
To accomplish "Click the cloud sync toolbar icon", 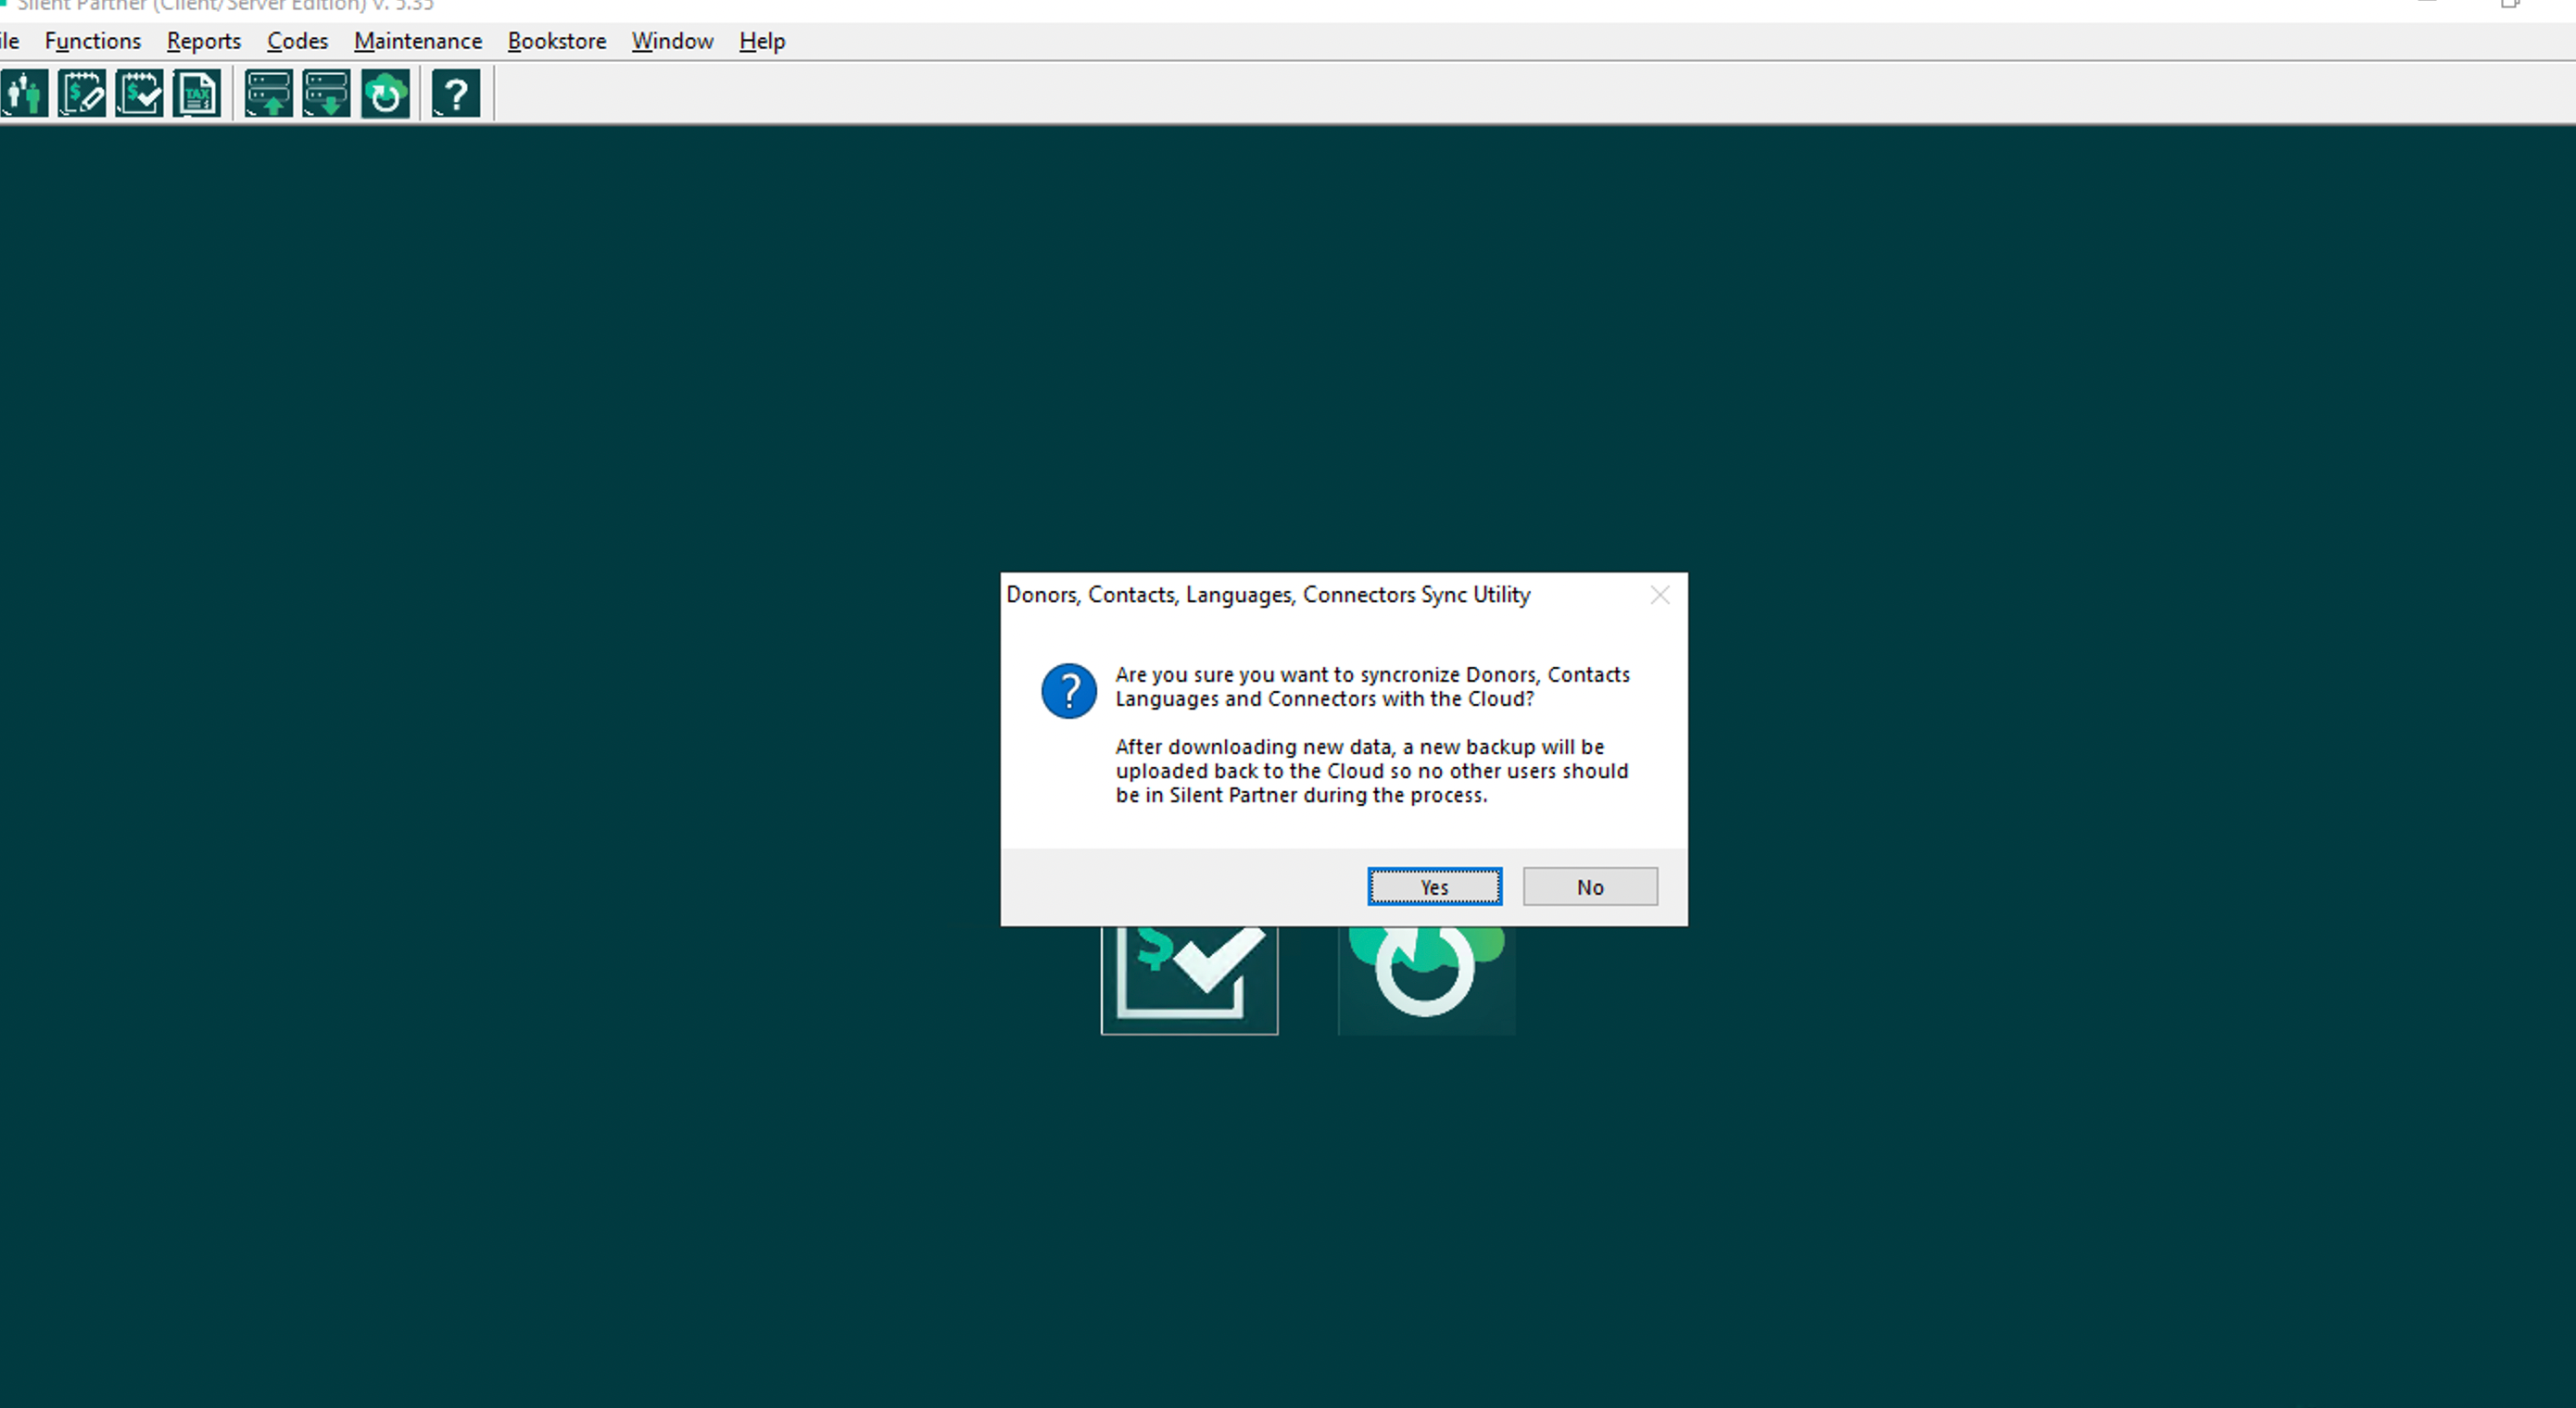I will click(385, 94).
